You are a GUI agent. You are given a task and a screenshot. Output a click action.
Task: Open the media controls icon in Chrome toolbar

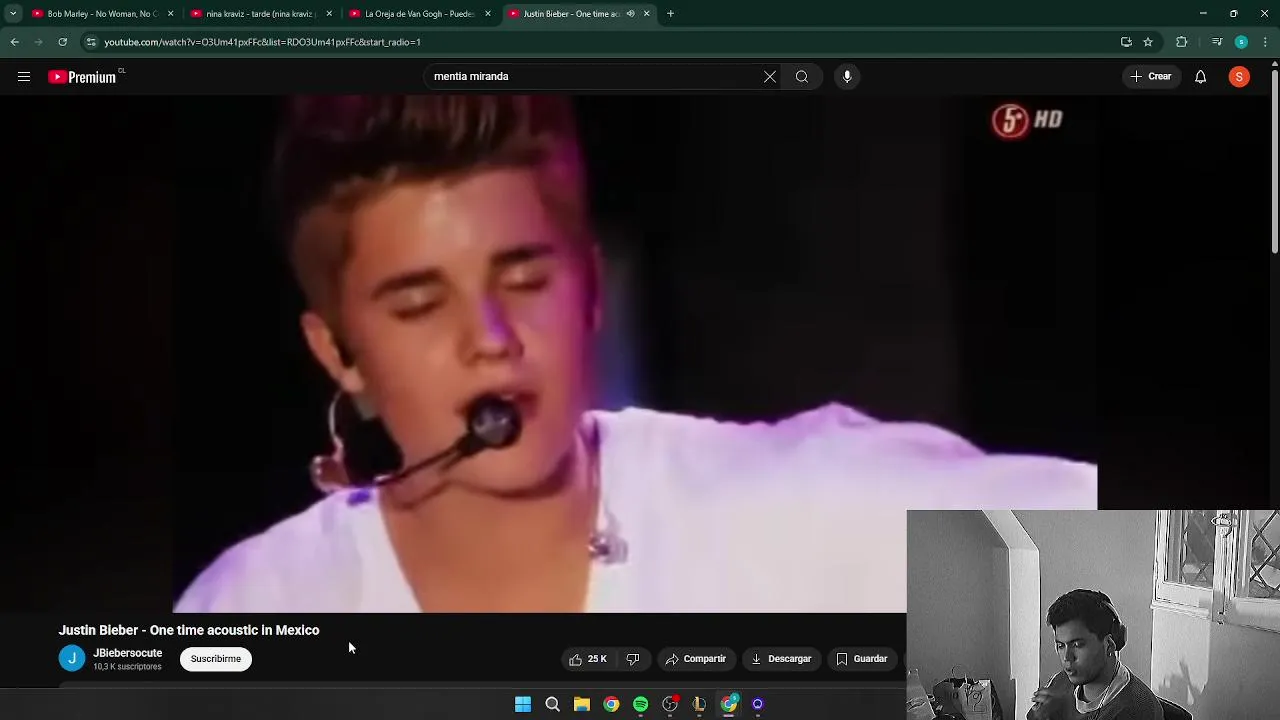1217,42
